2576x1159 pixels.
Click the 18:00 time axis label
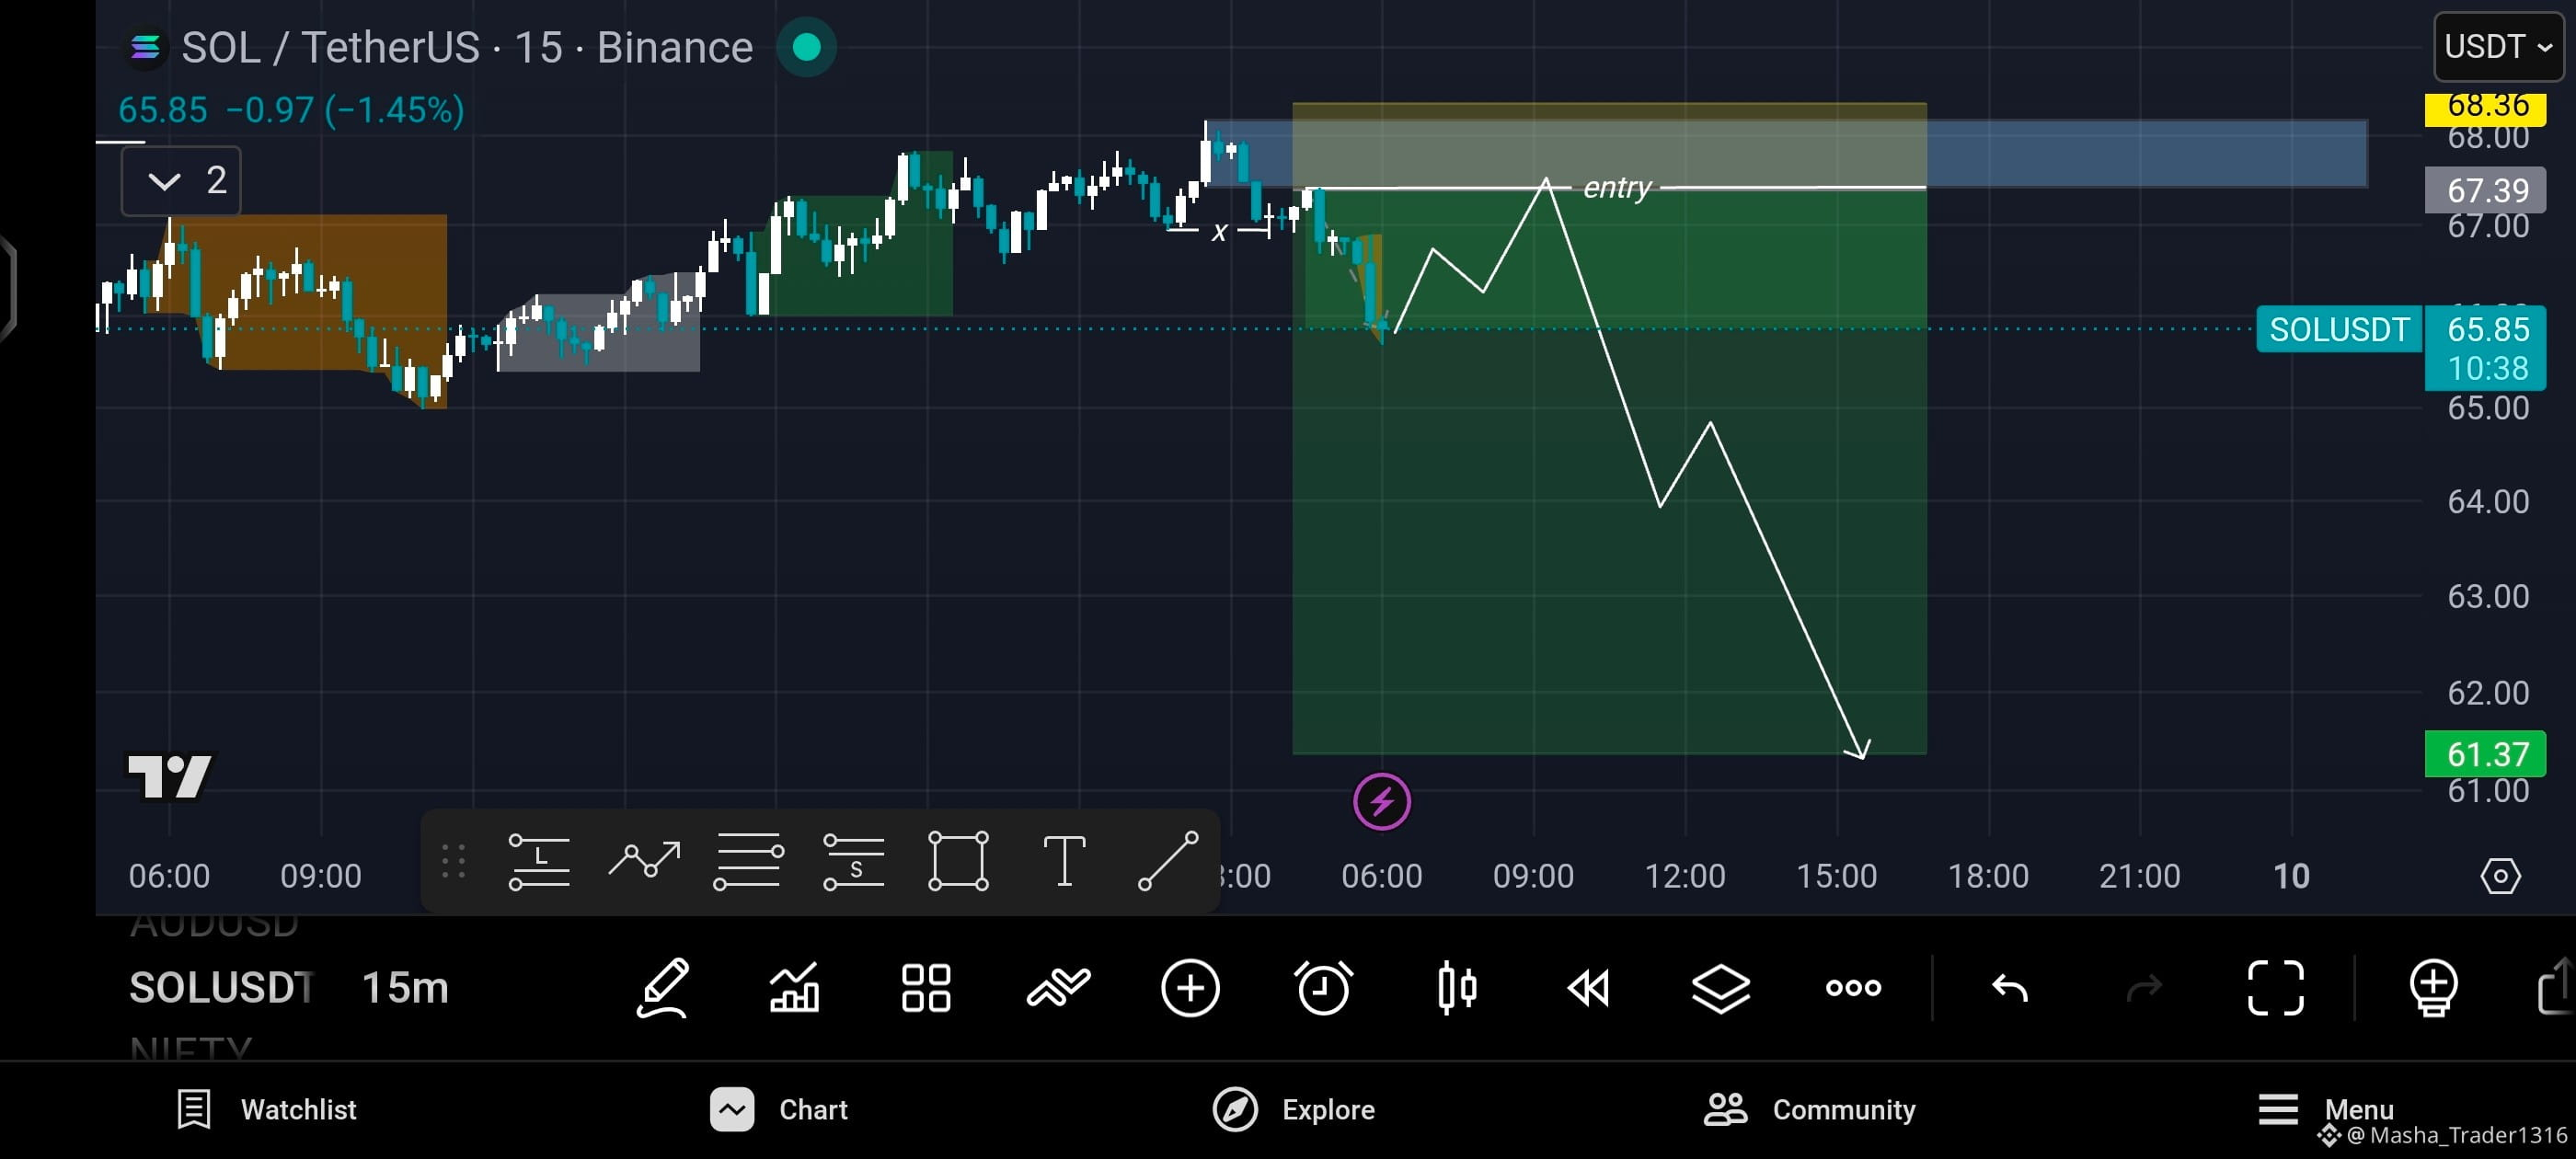pos(1988,876)
